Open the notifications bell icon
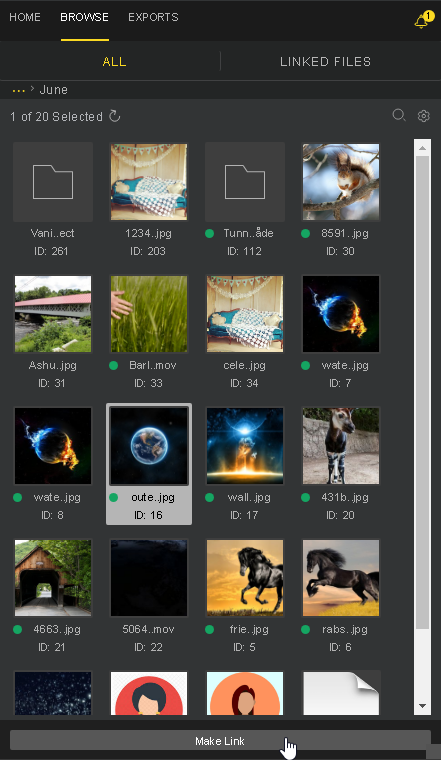Screen dimensions: 441x760 422,20
